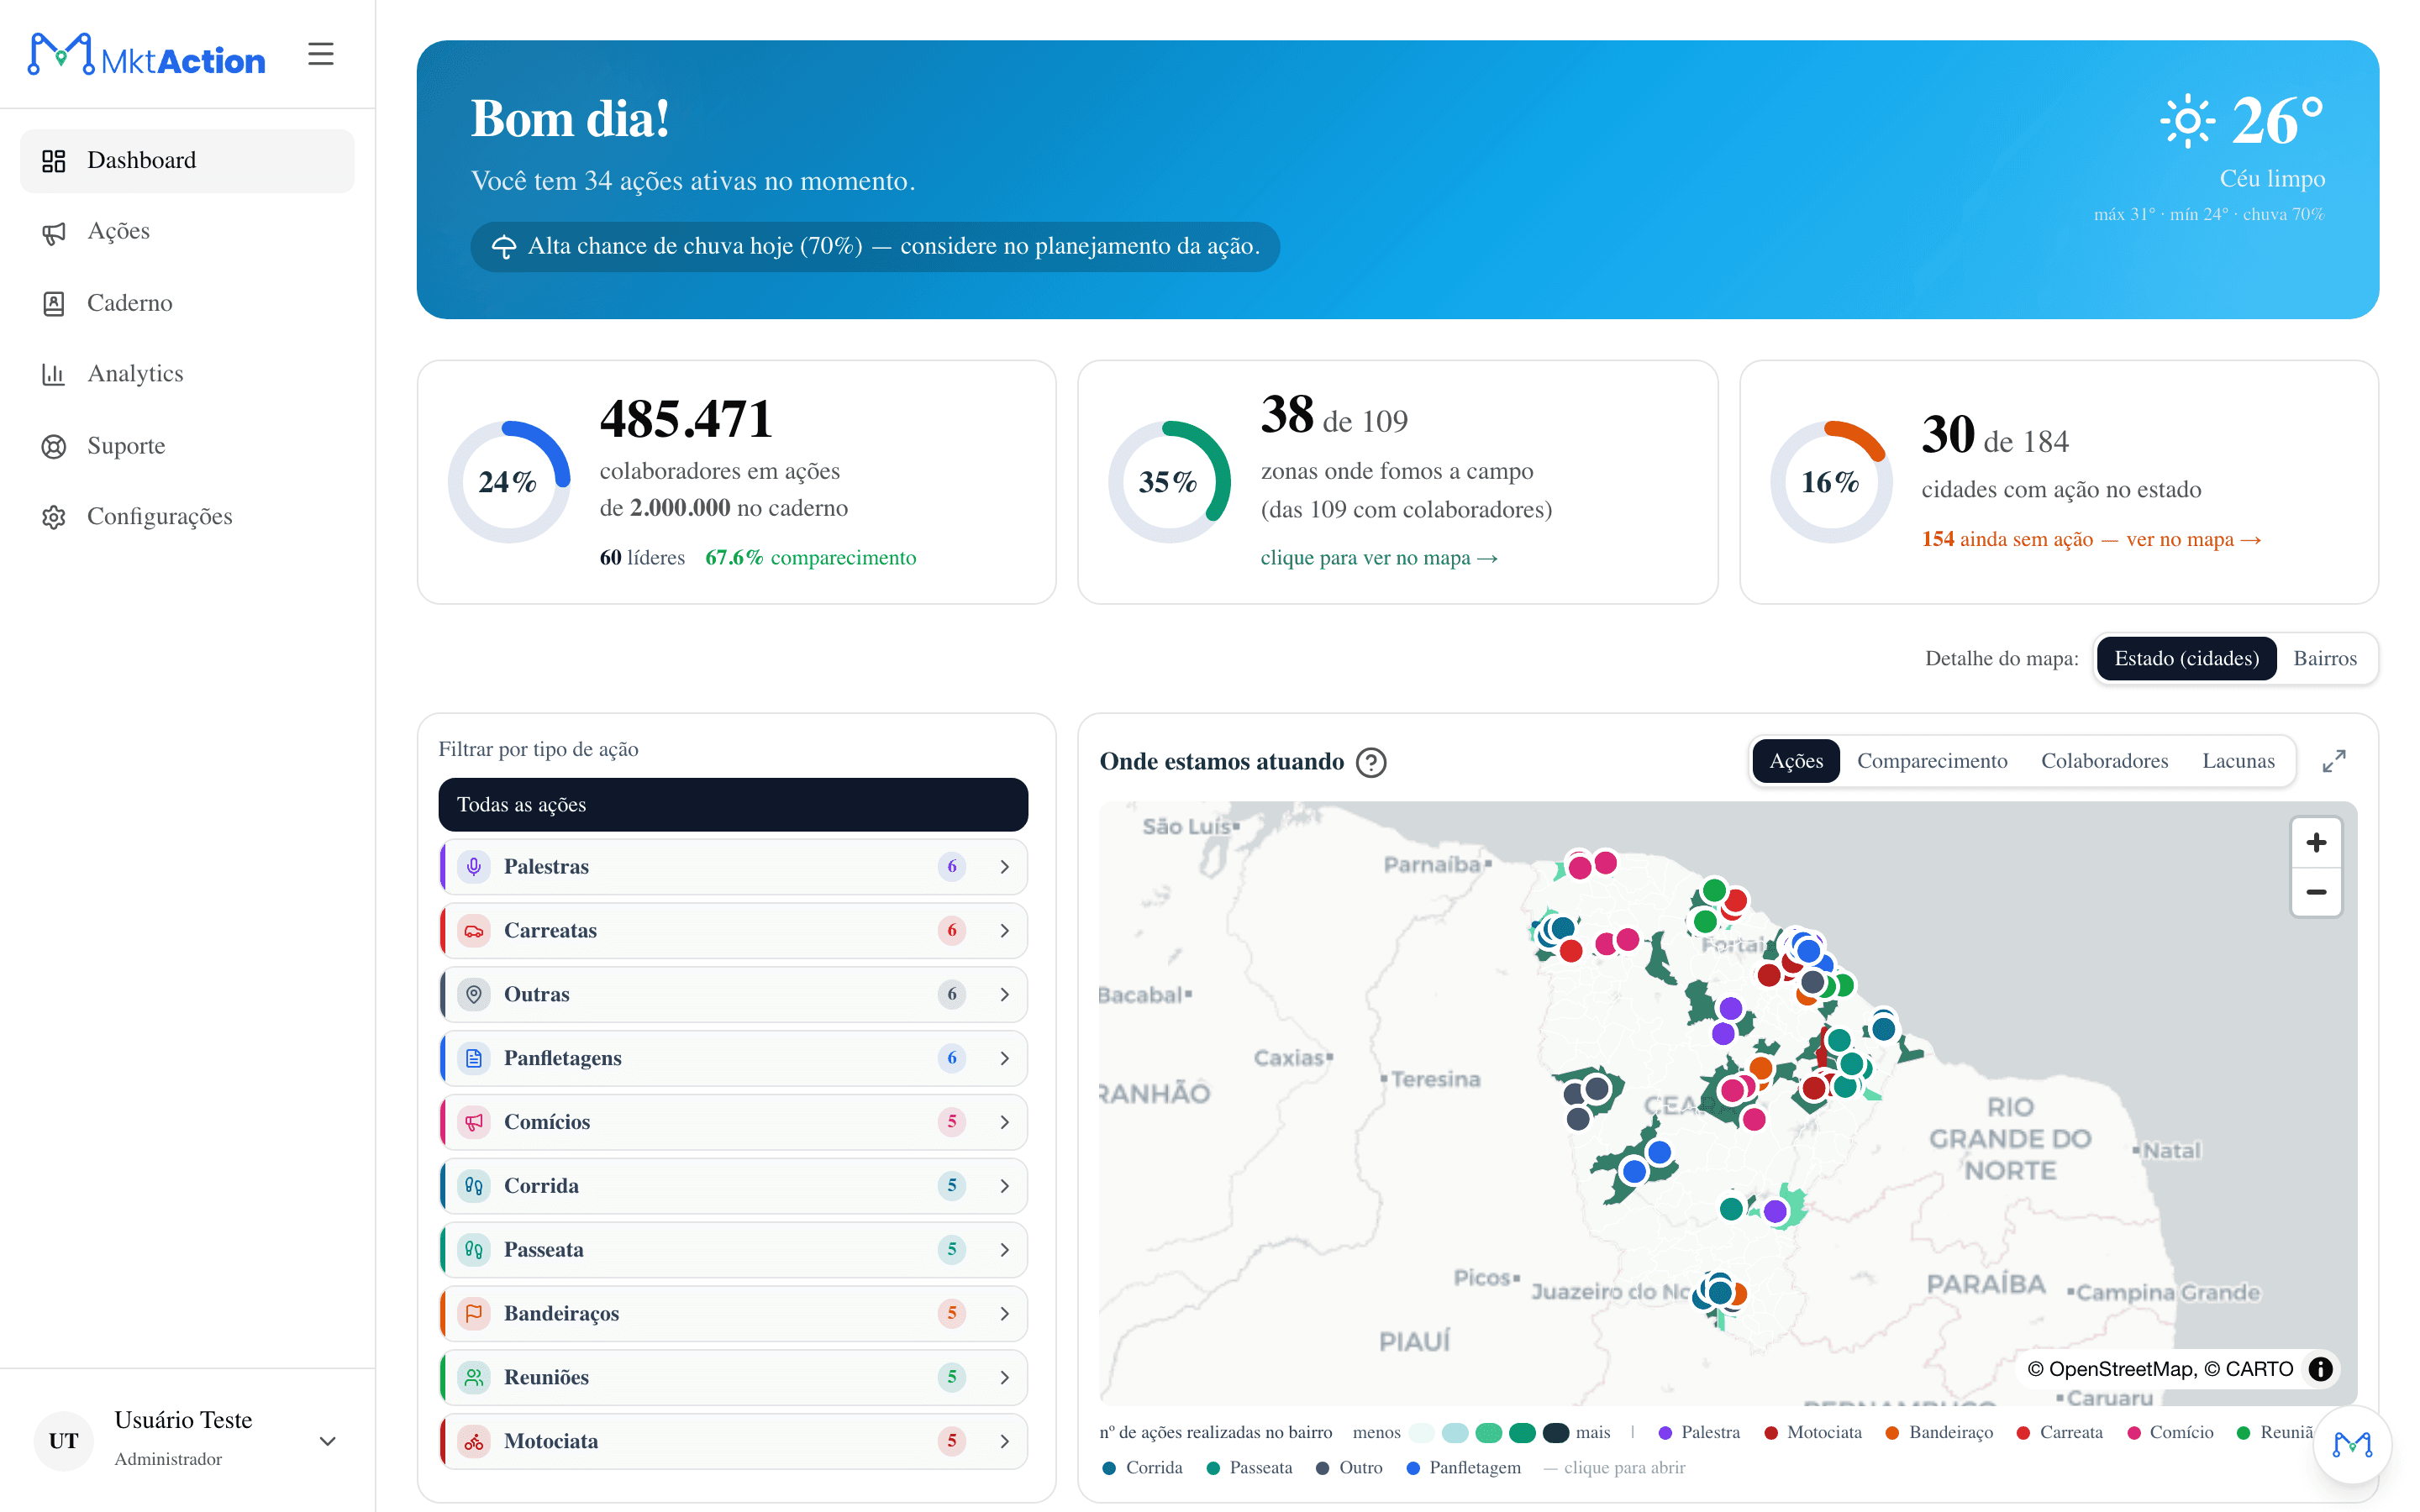Collapse sidebar with hamburger menu icon
Image resolution: width=2420 pixels, height=1512 pixels.
click(x=320, y=54)
